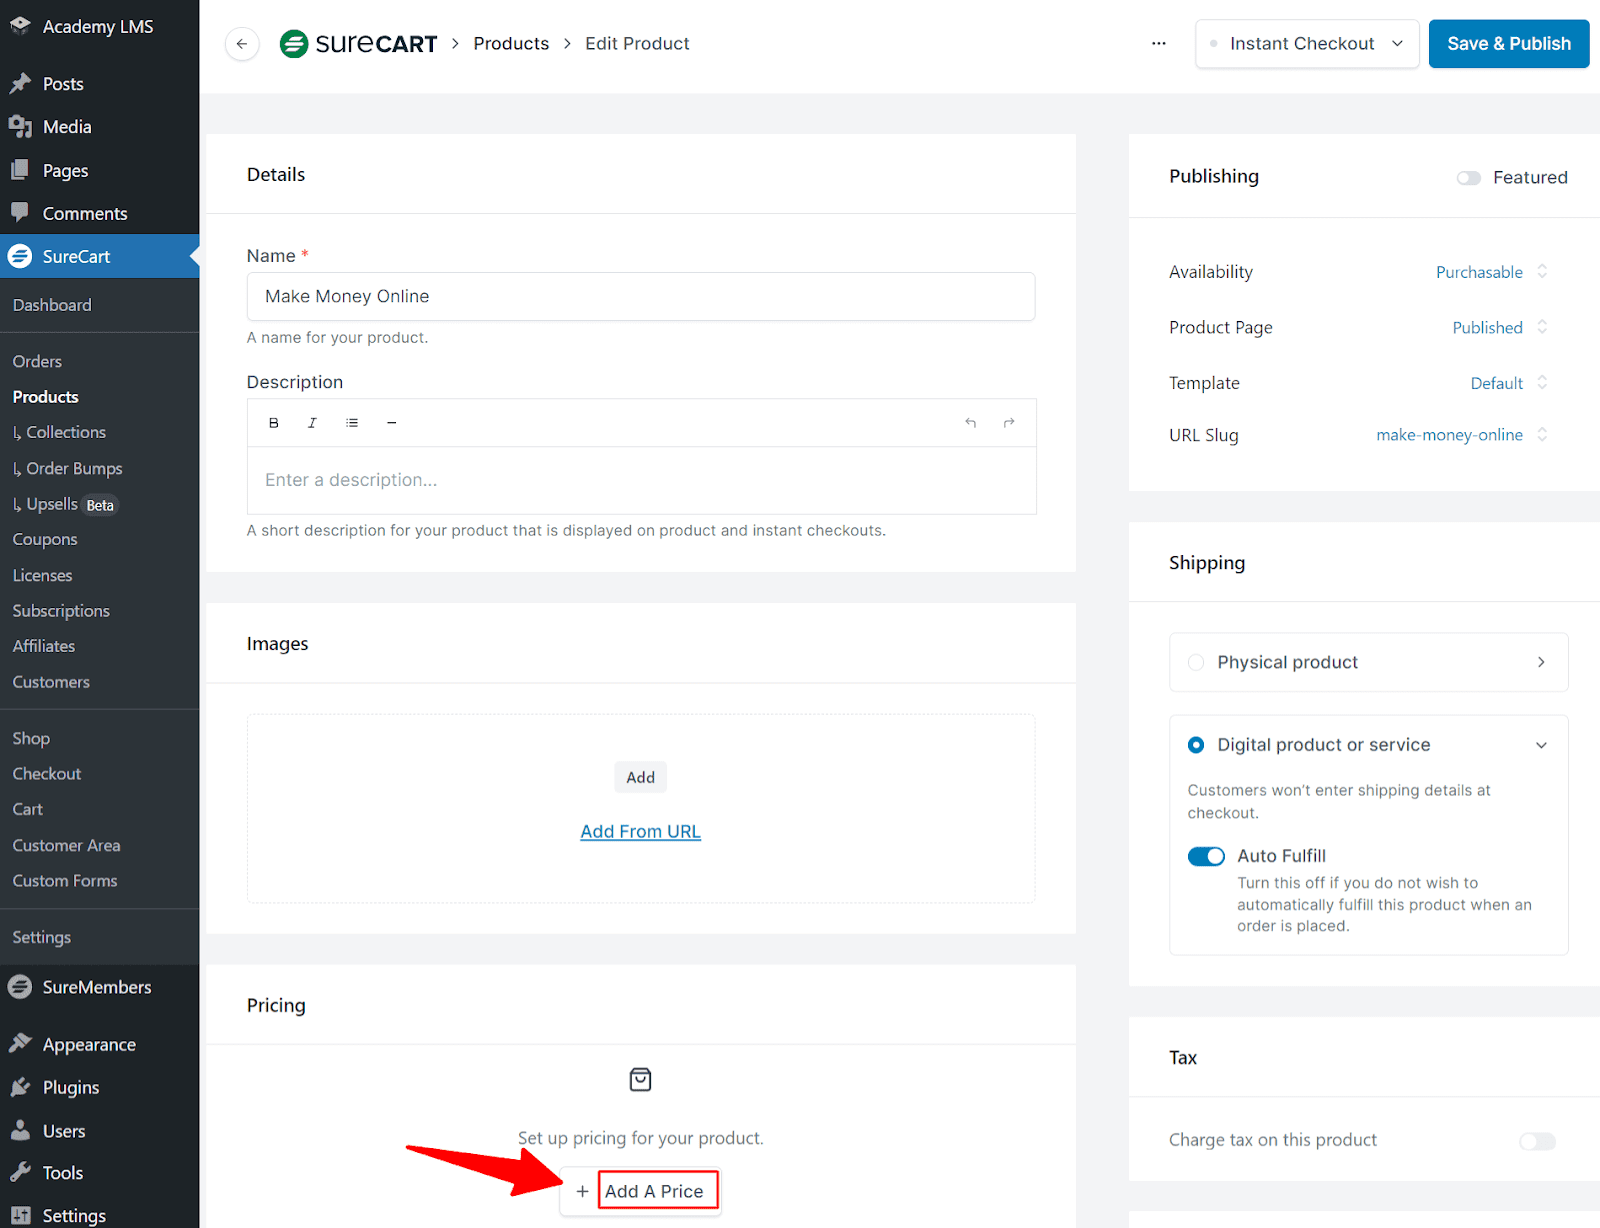Open the Instant Checkout dropdown
The width and height of the screenshot is (1600, 1228).
click(1307, 44)
